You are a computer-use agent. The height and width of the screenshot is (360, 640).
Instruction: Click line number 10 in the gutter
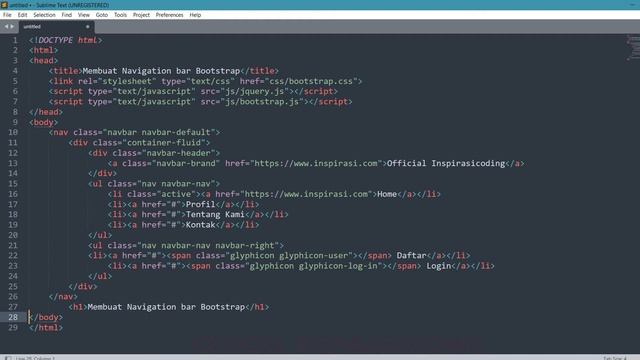(13, 132)
